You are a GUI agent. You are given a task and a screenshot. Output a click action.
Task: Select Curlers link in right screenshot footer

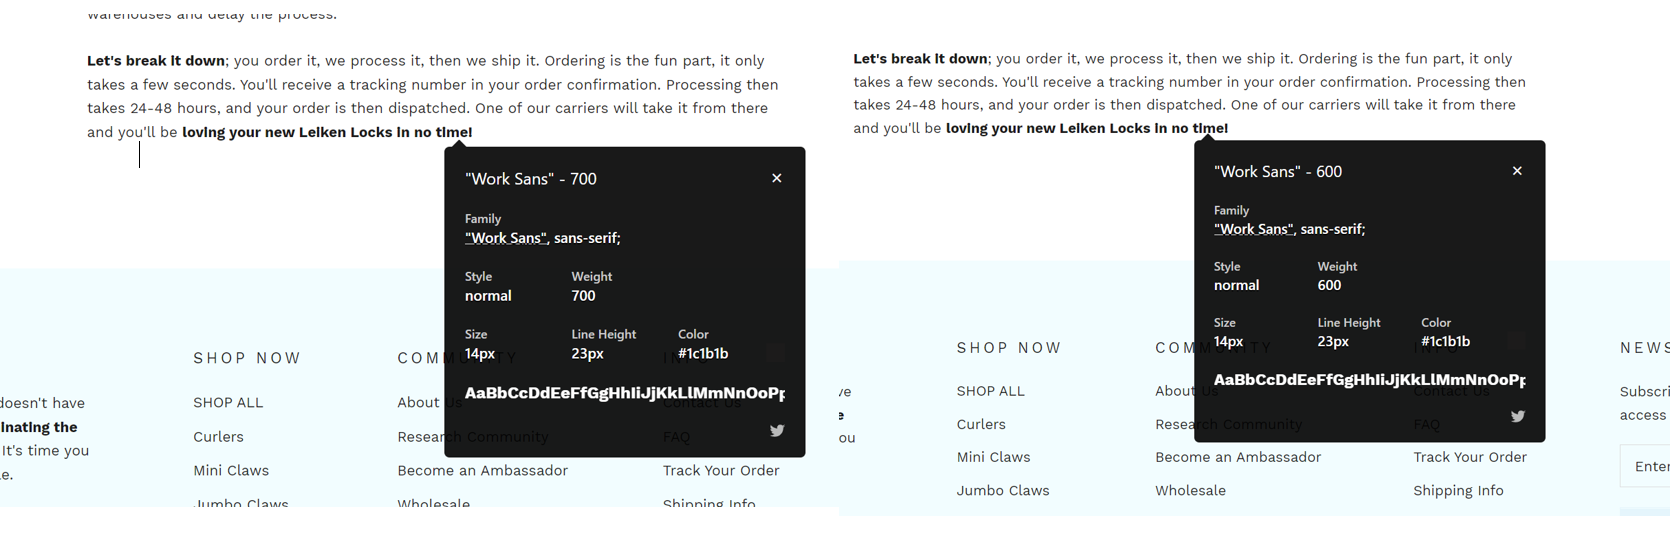click(x=981, y=424)
